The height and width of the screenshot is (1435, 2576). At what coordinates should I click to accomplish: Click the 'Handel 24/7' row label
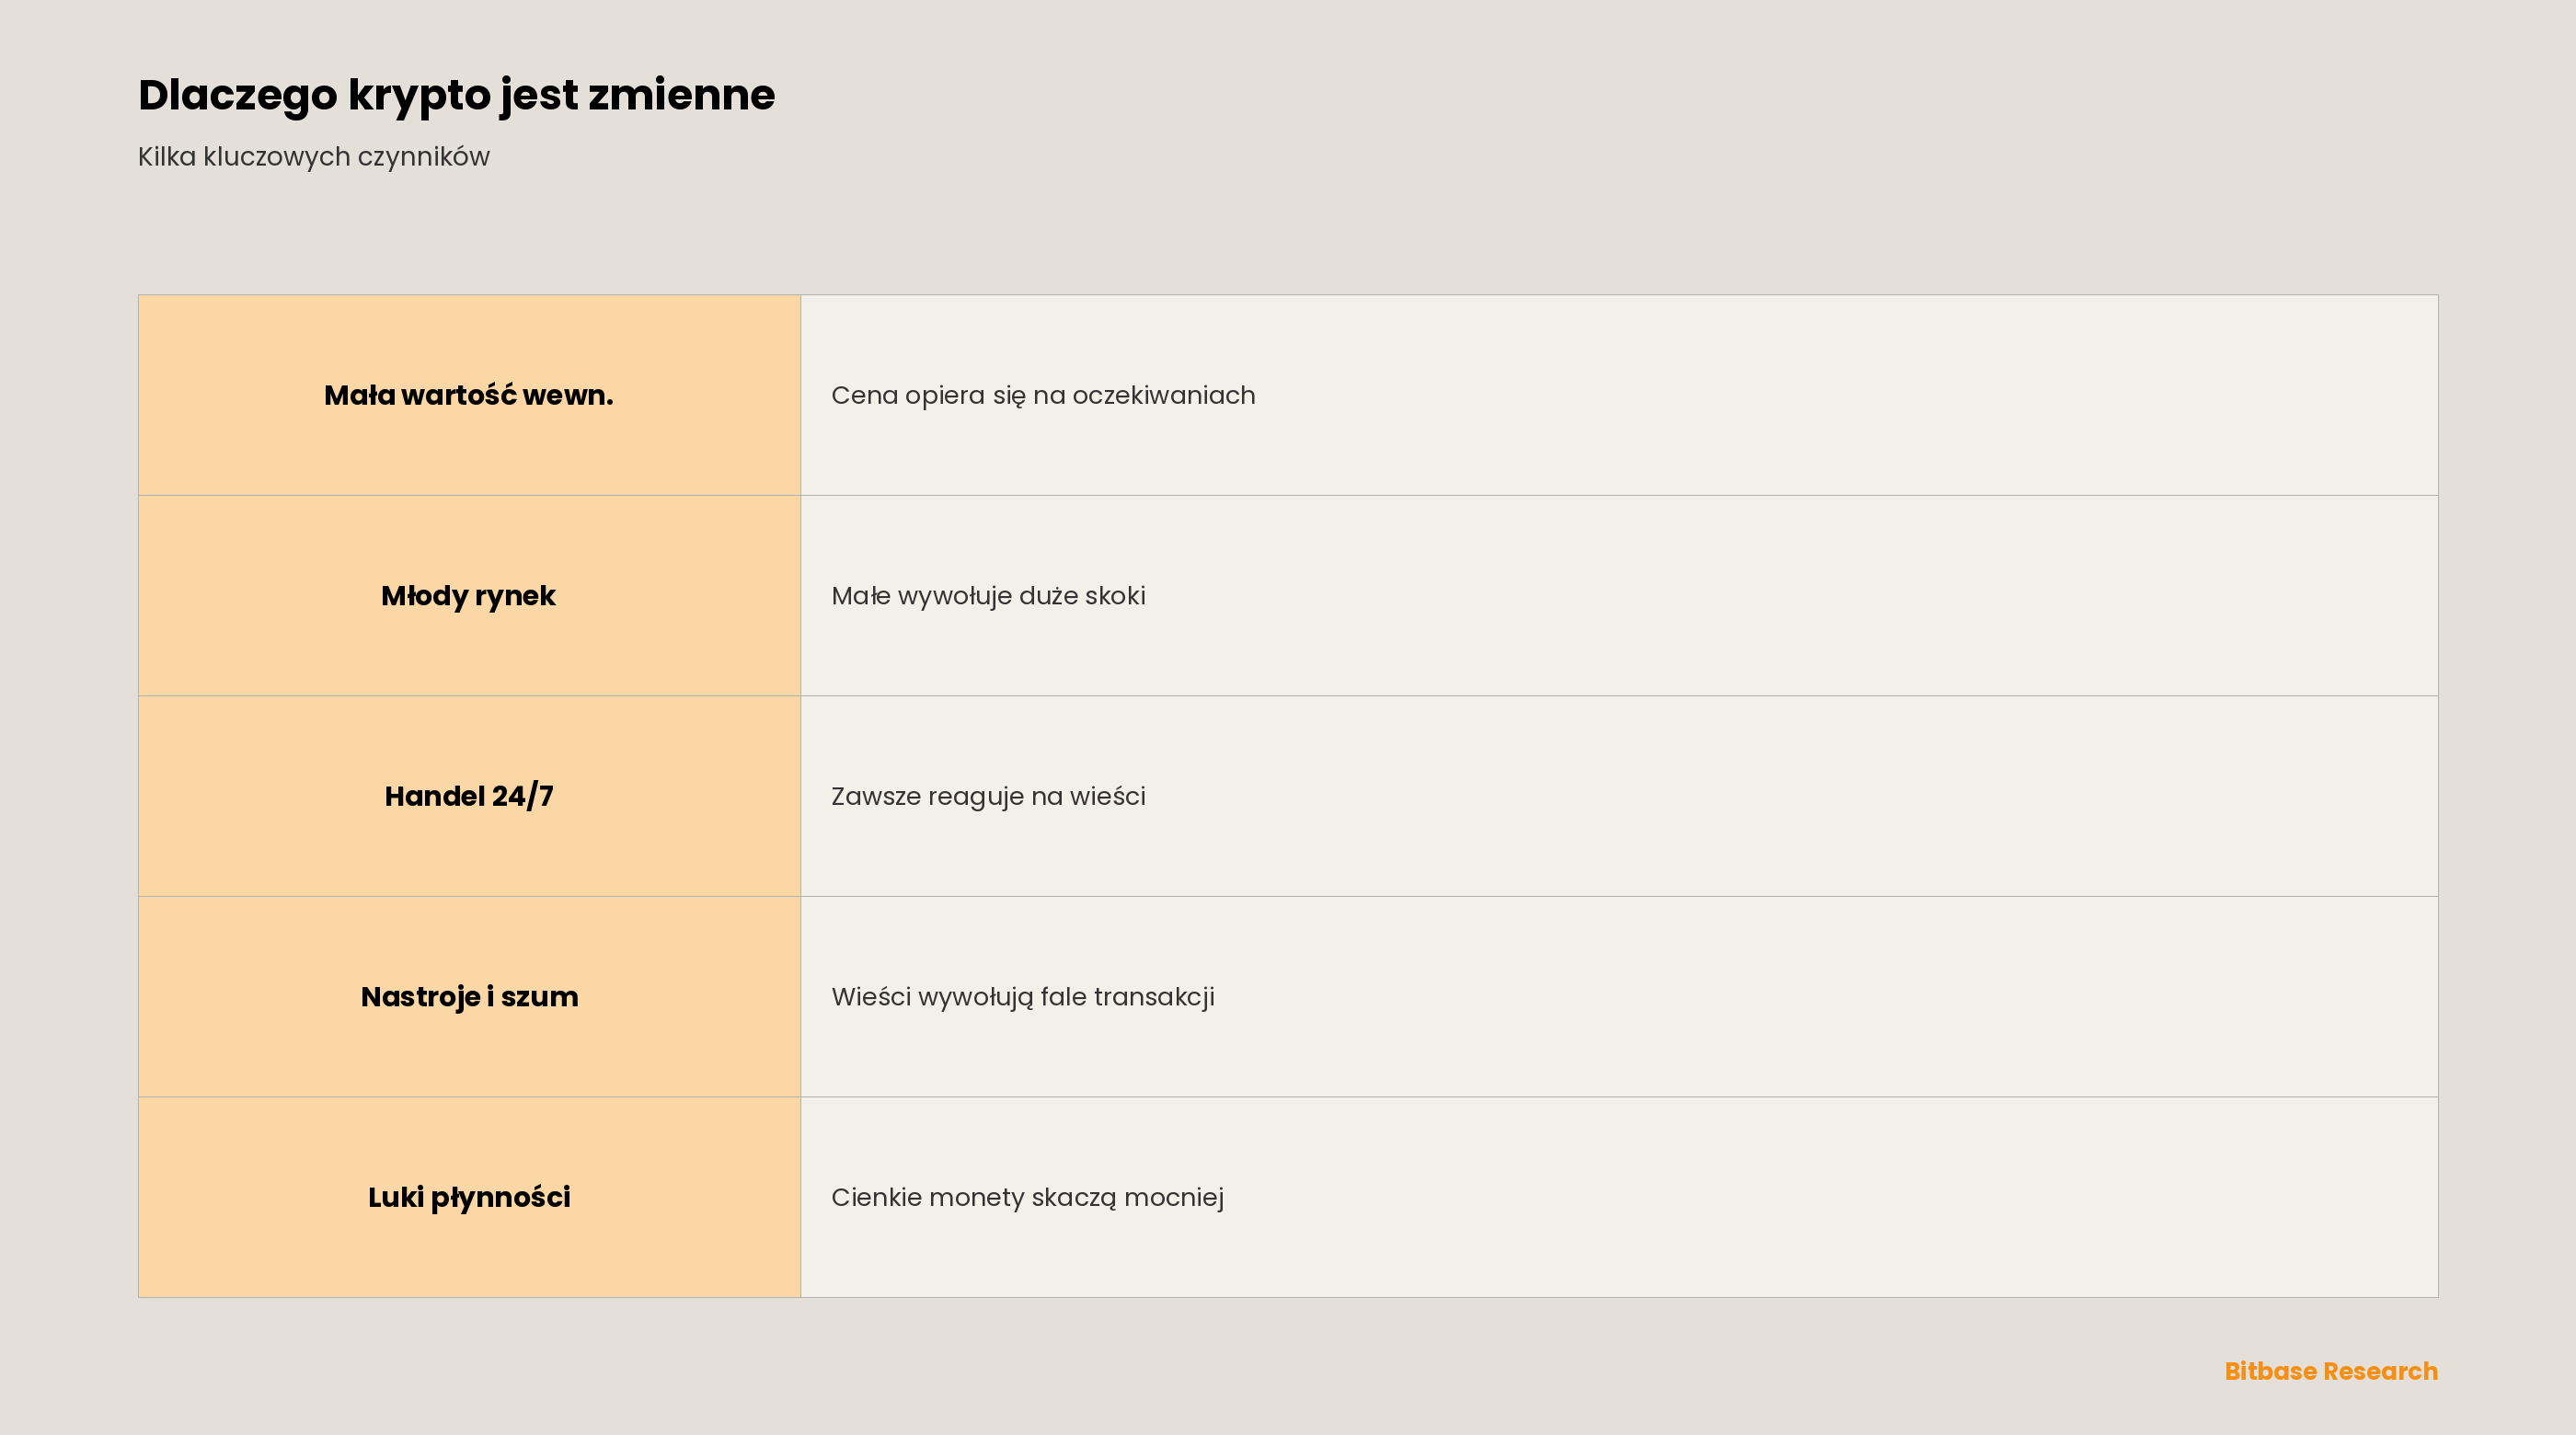469,796
